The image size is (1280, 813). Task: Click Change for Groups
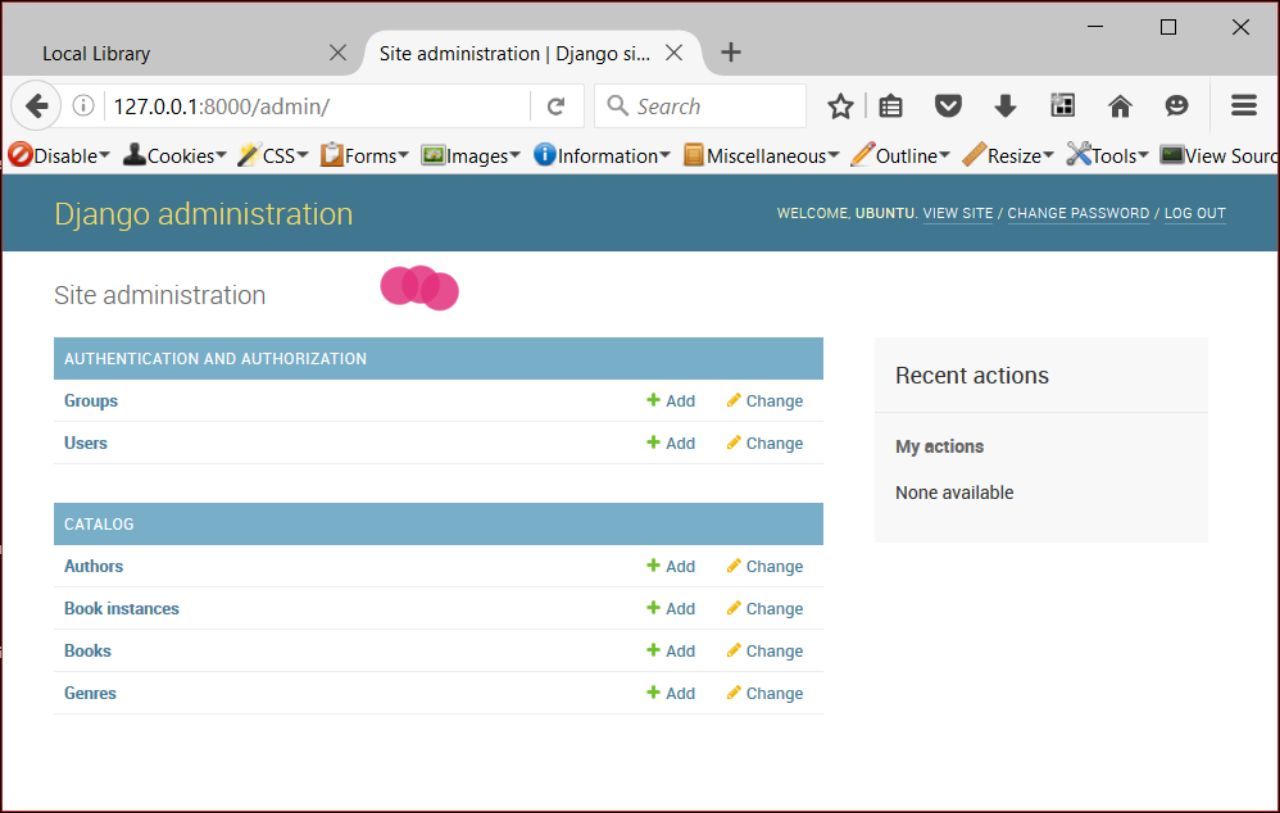click(765, 401)
